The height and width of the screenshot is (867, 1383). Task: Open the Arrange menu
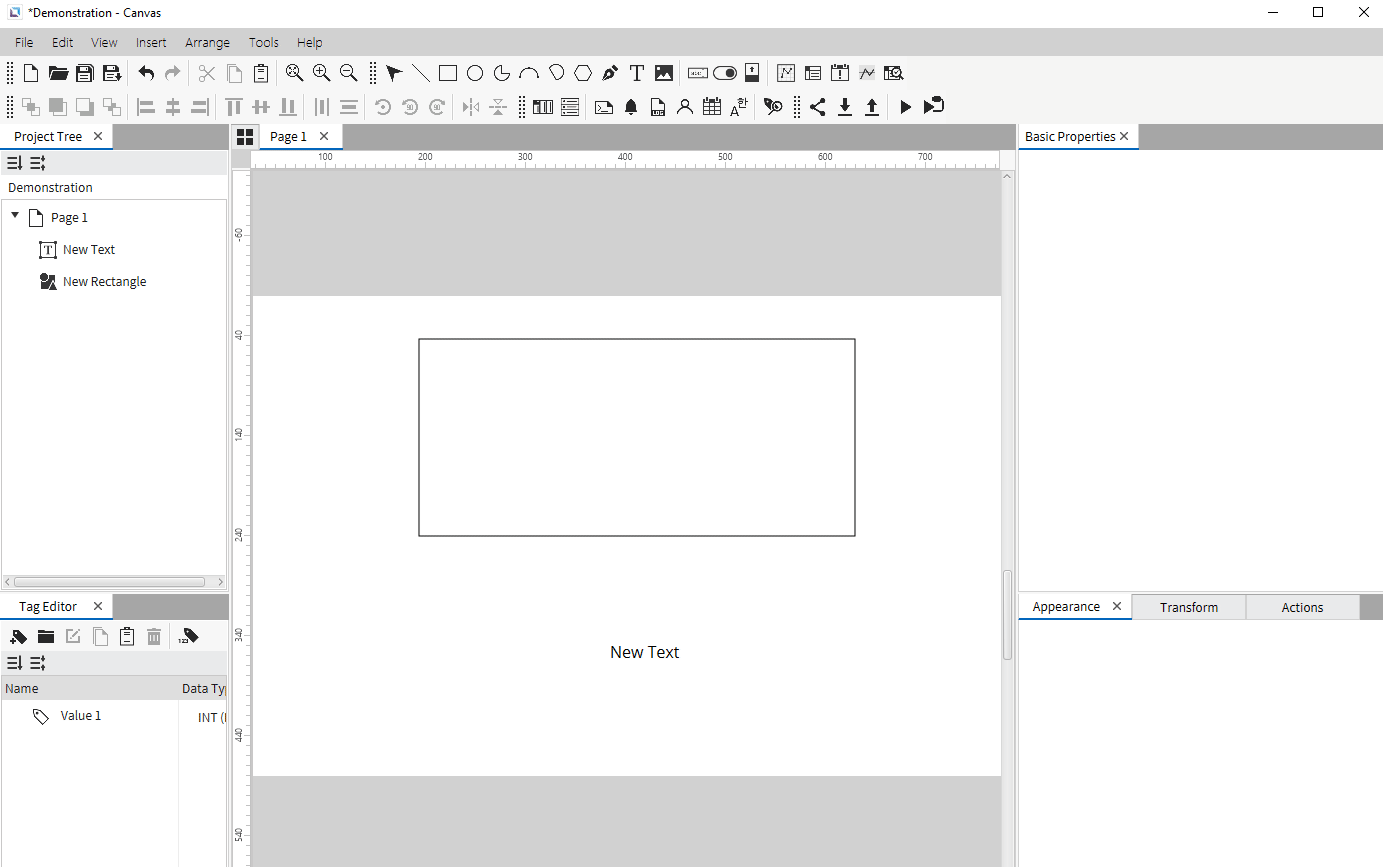[x=207, y=42]
